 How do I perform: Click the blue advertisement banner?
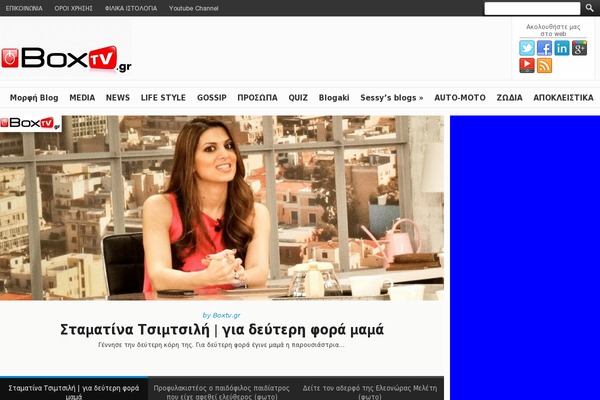pos(525,258)
